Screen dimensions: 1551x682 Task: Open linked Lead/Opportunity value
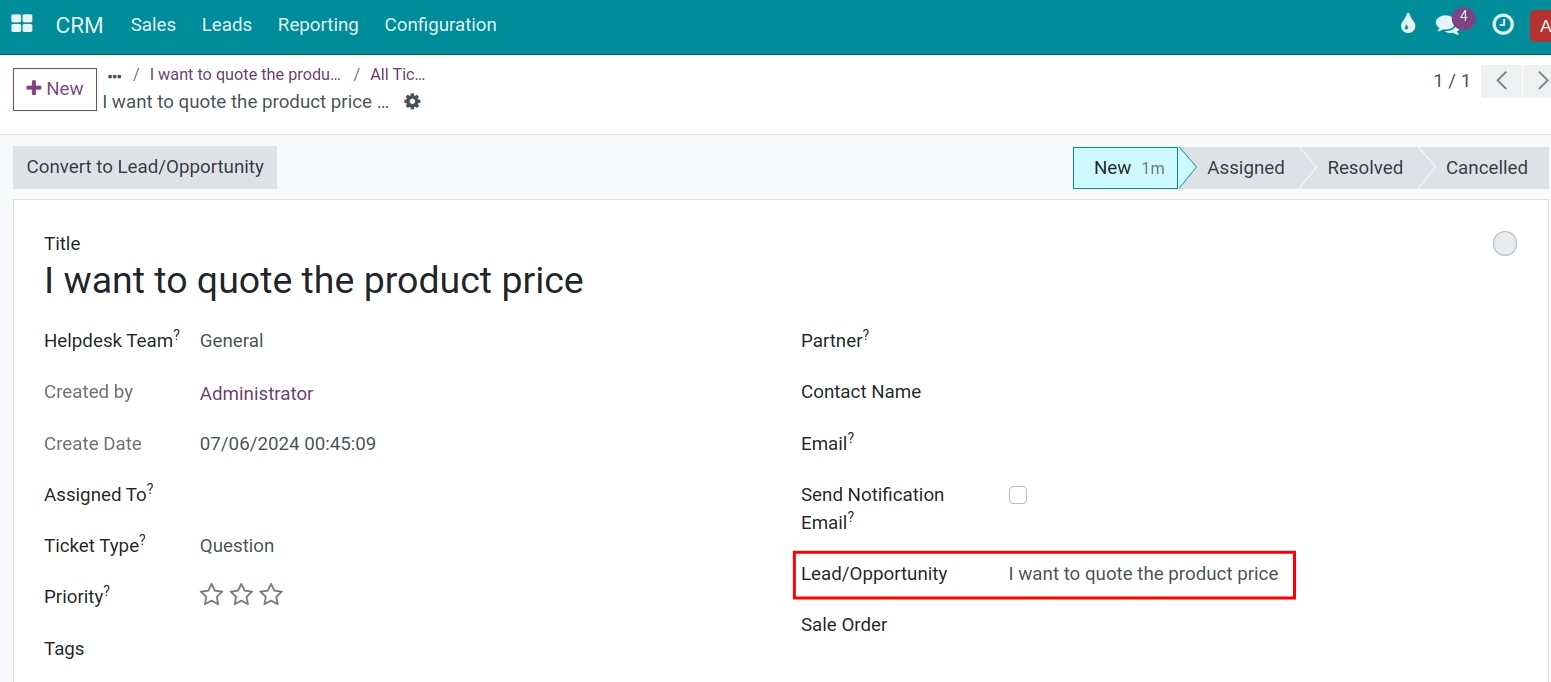coord(1143,574)
